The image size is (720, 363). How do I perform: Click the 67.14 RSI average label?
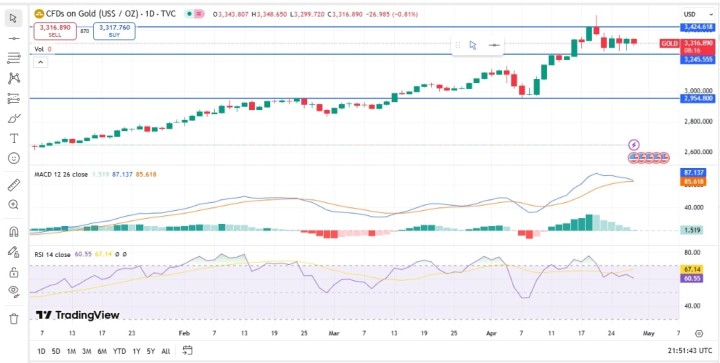click(692, 269)
